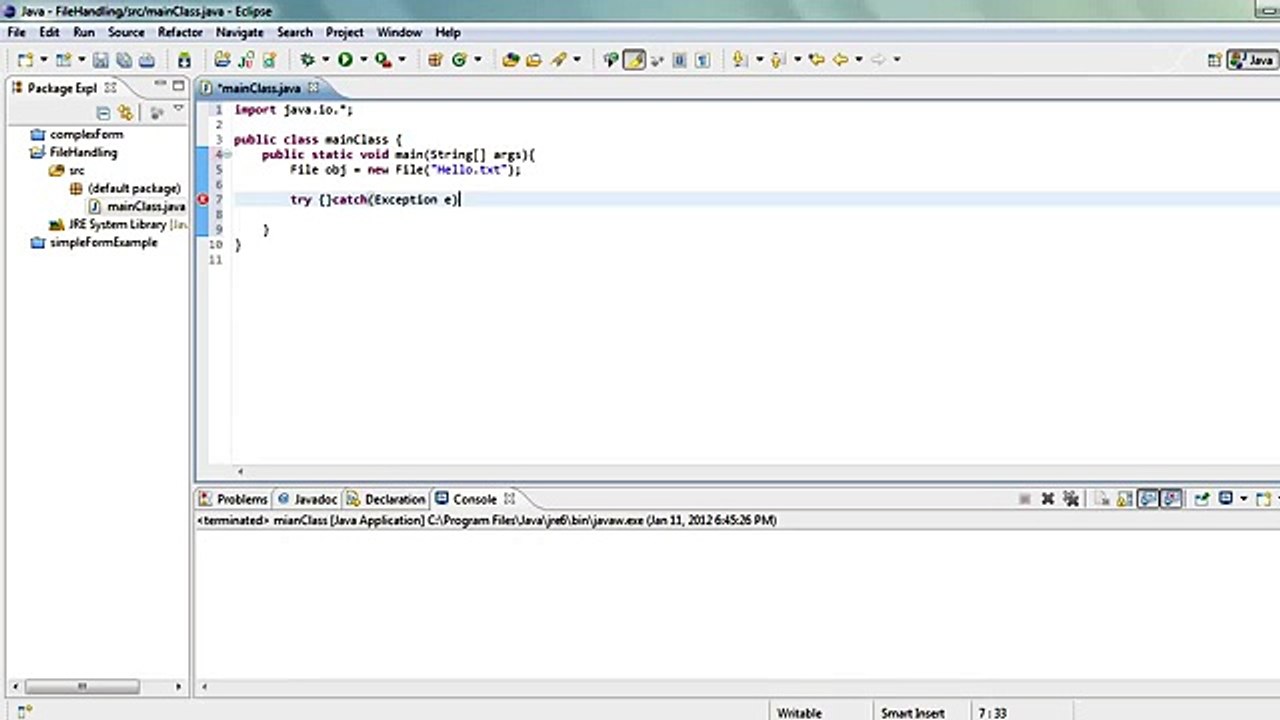Click the Display Selected Console monitor icon

click(x=1225, y=498)
